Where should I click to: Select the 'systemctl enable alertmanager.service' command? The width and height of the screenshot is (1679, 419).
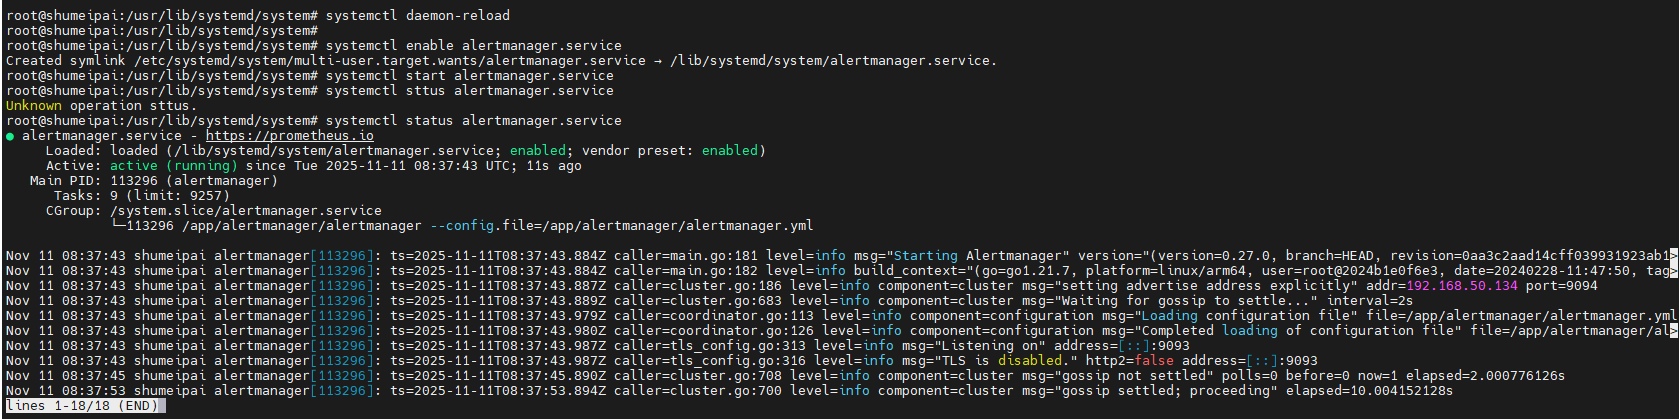click(474, 46)
